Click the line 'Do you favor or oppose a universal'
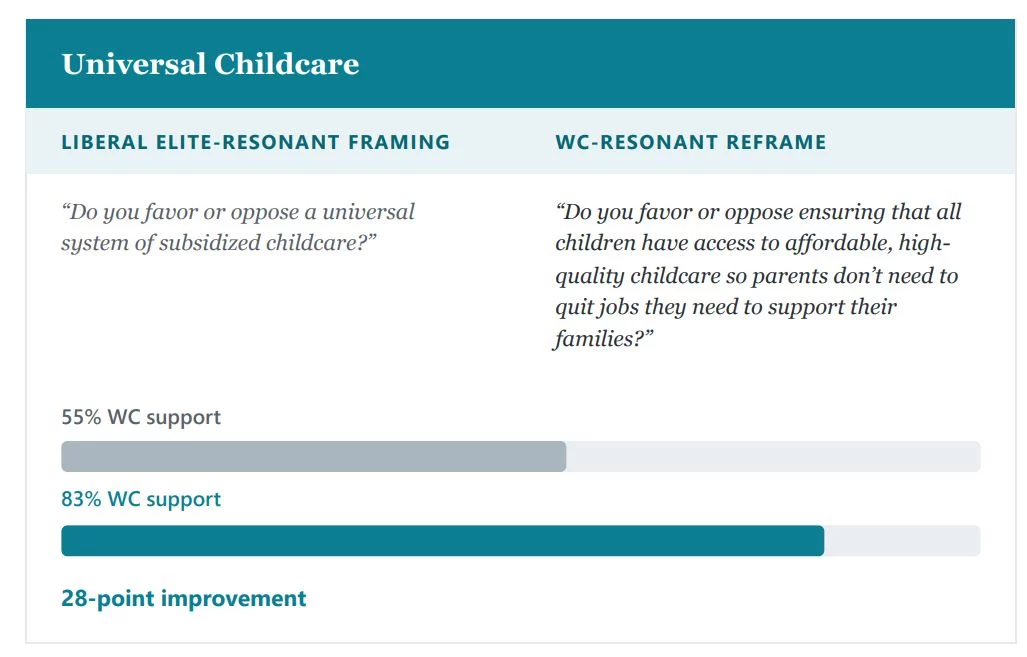 (238, 212)
